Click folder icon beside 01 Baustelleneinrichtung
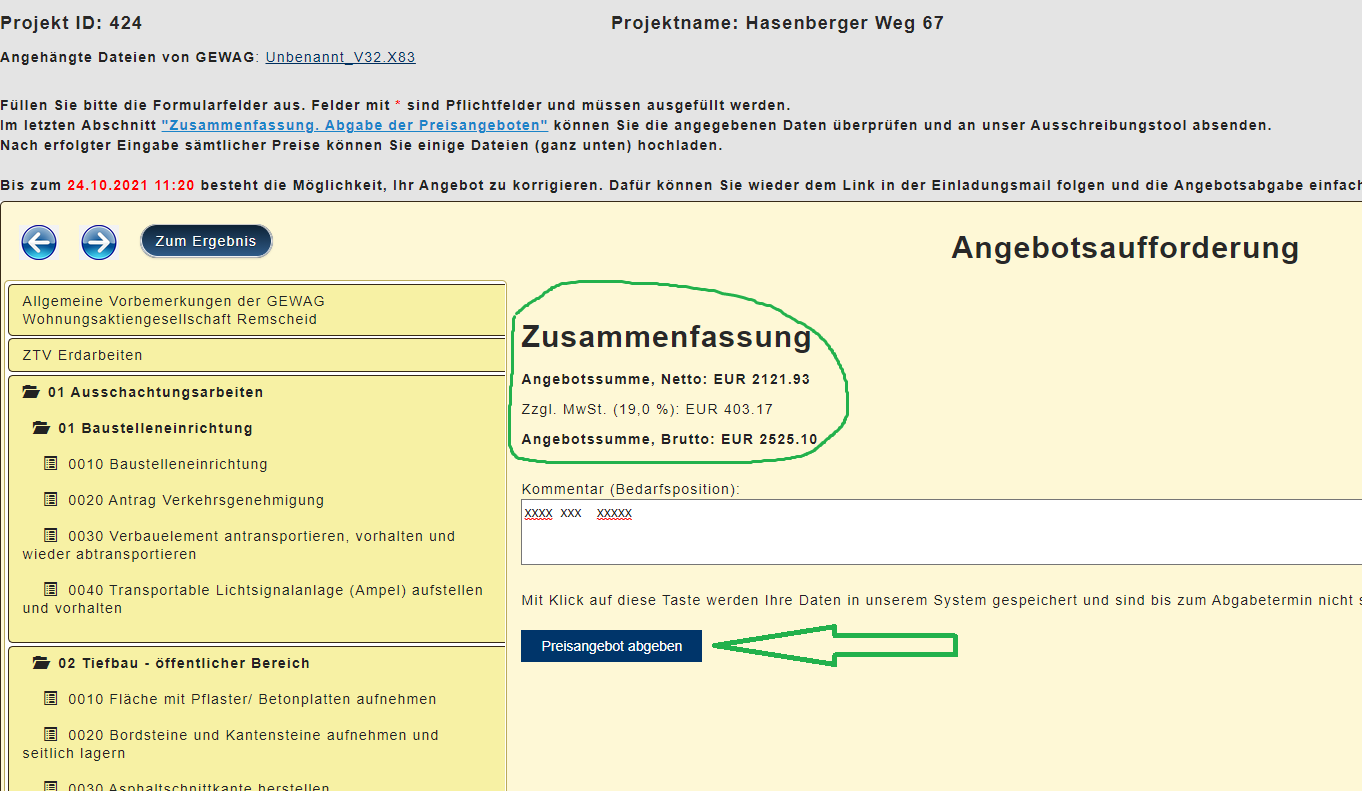The image size is (1362, 791). [x=41, y=429]
